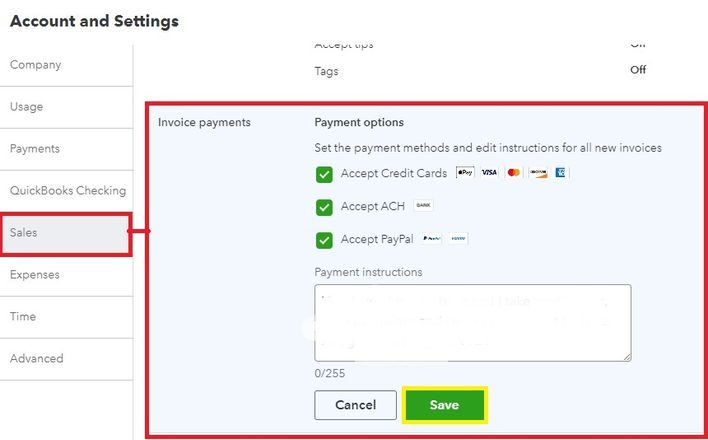708x440 pixels.
Task: Go to the Payments settings tab
Action: [35, 149]
